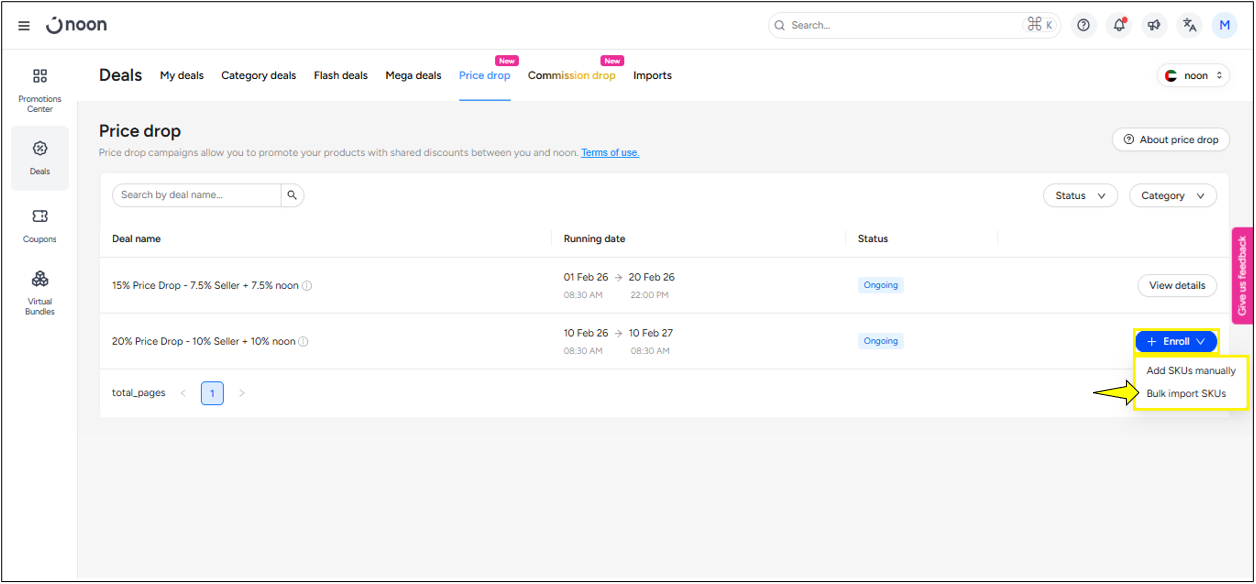
Task: Expand the Status filter dropdown
Action: [1080, 196]
